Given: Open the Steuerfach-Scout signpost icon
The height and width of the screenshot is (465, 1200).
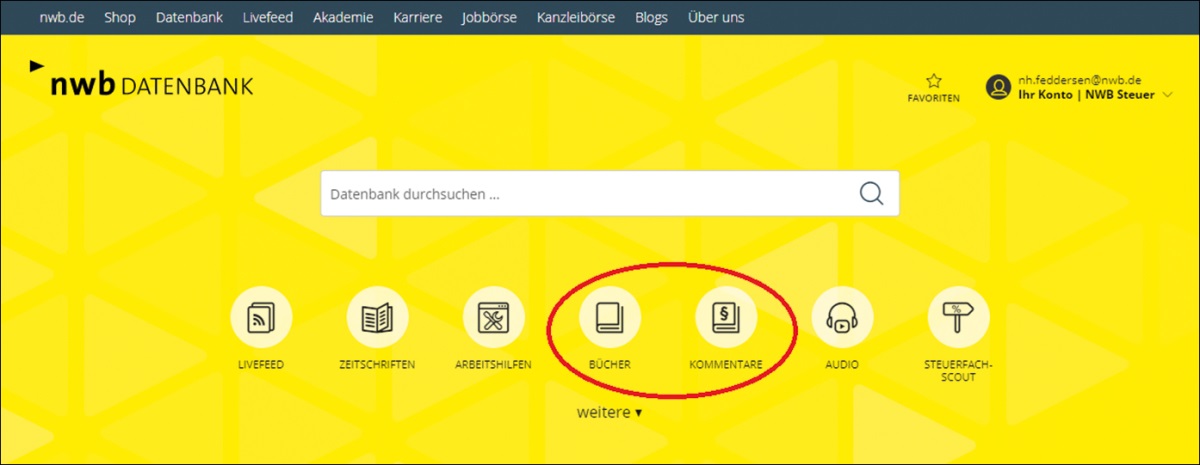Looking at the screenshot, I should click(958, 319).
